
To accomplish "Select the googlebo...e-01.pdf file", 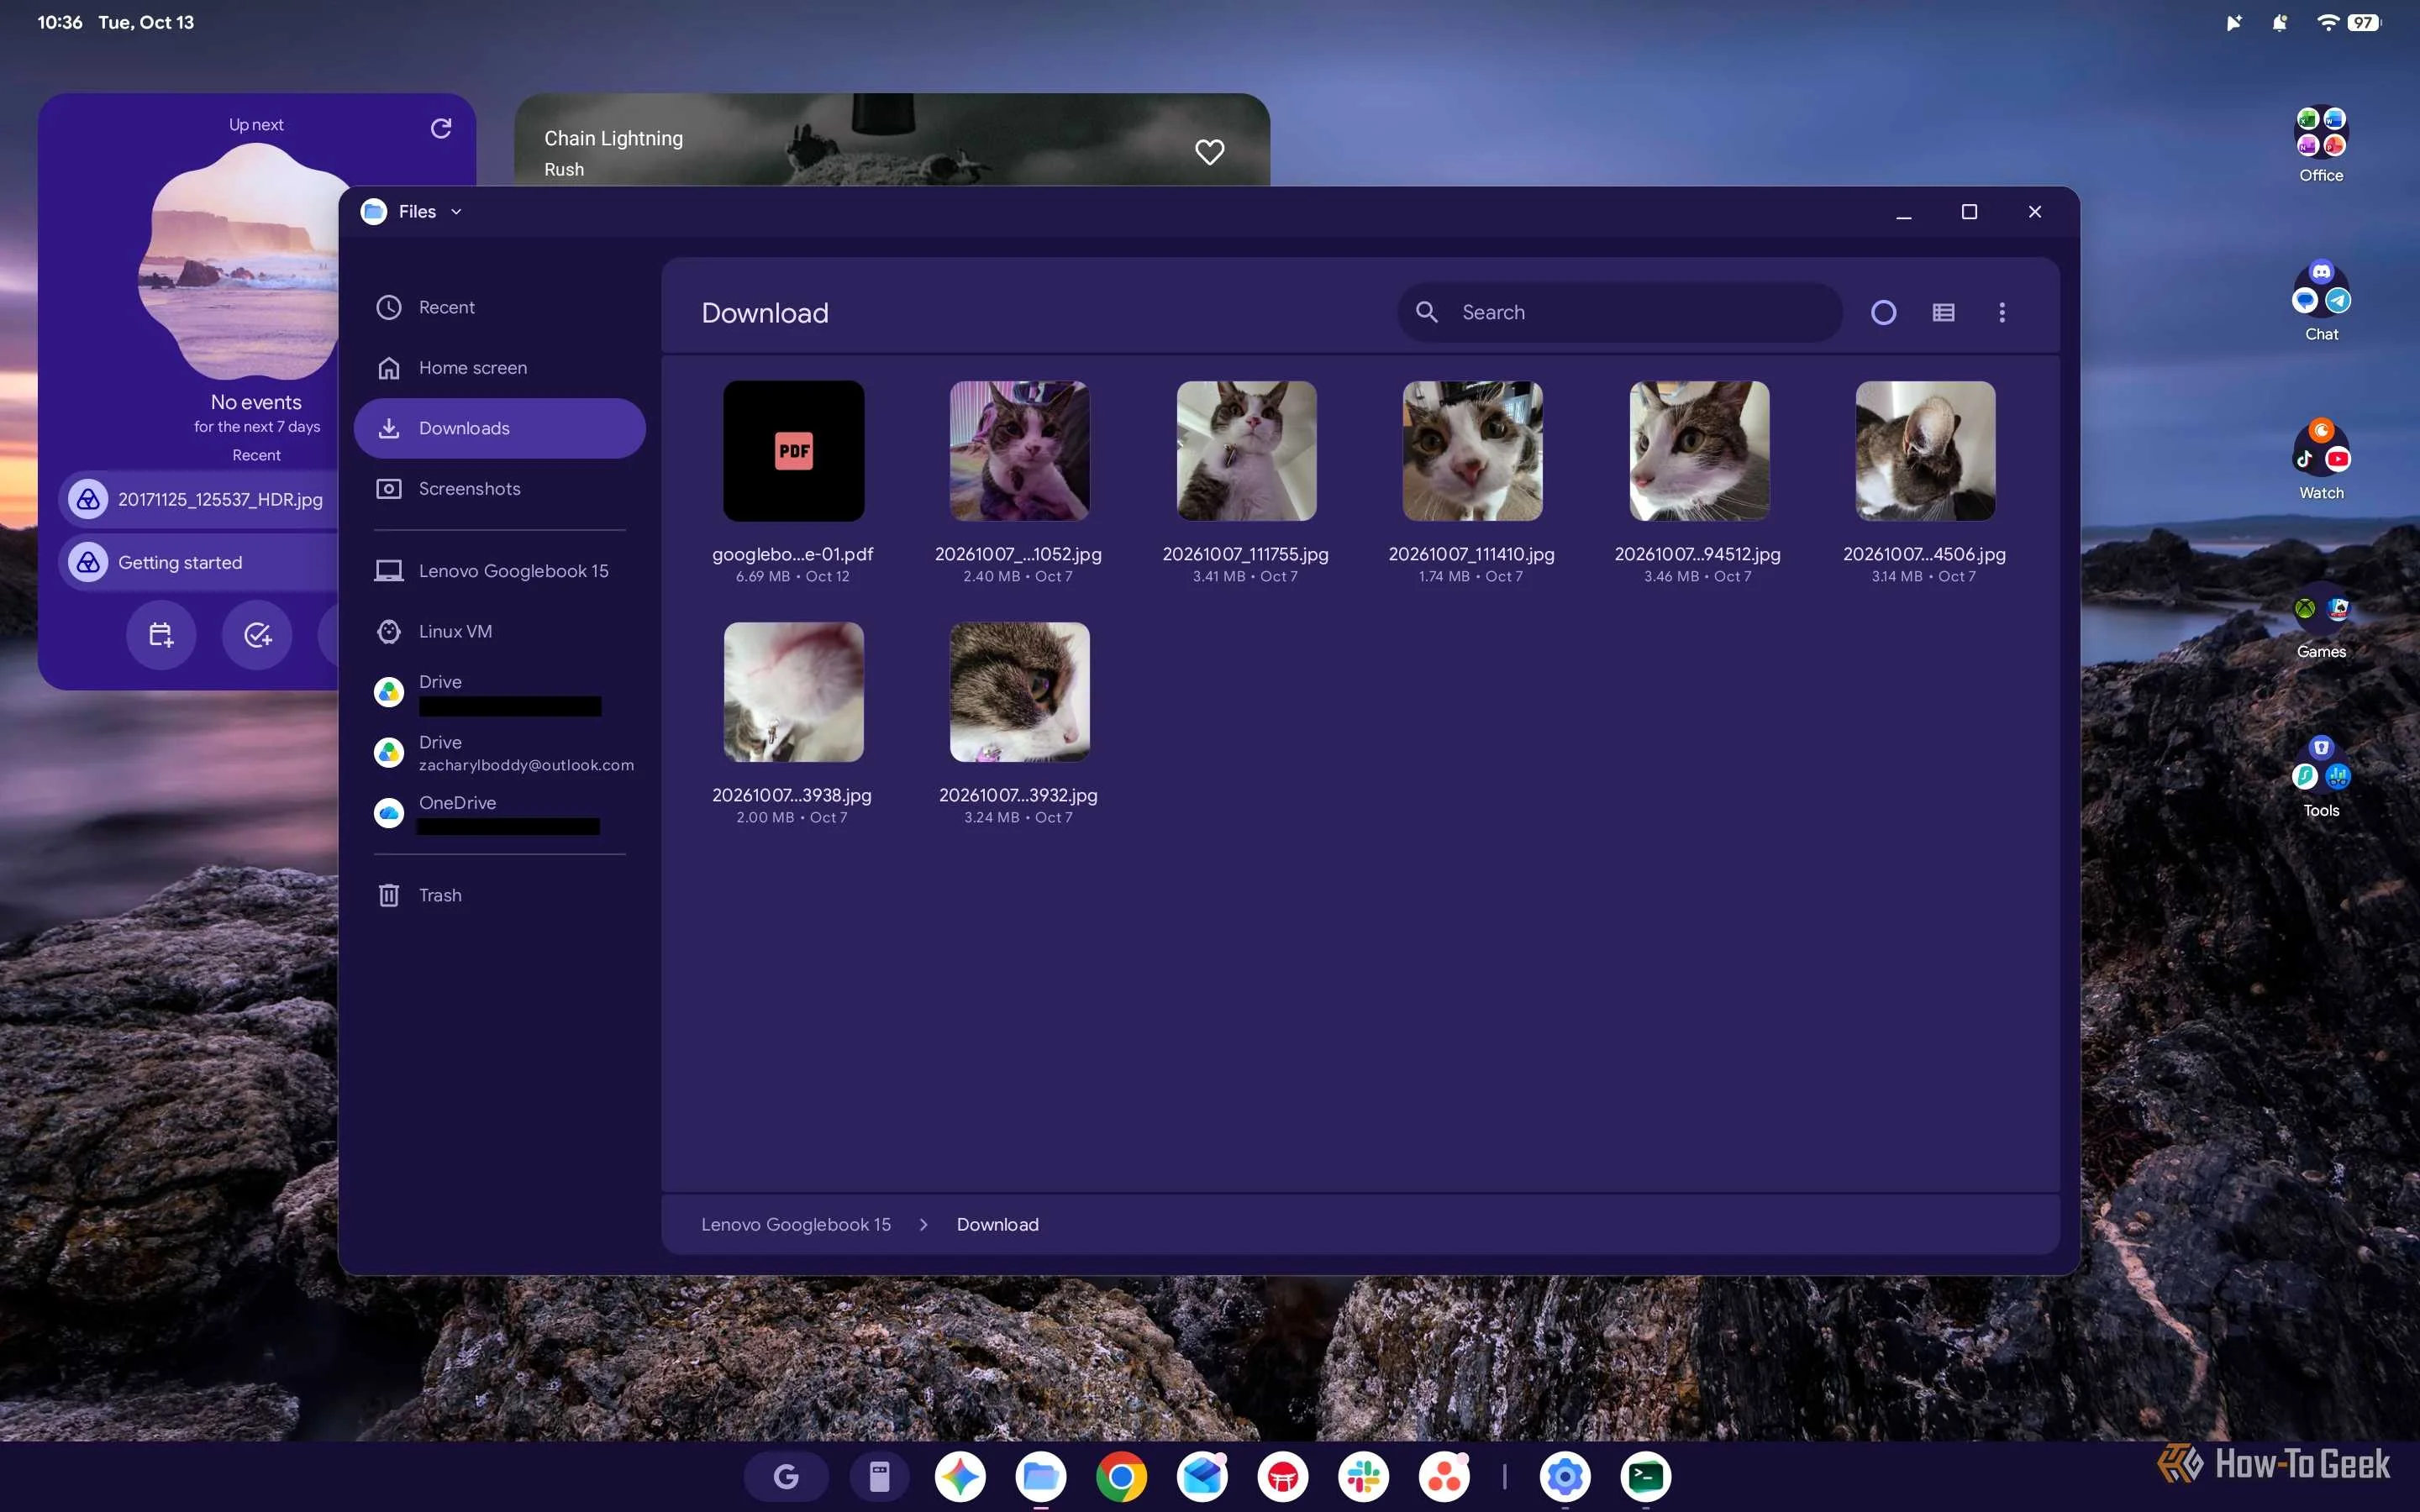I will click(793, 482).
